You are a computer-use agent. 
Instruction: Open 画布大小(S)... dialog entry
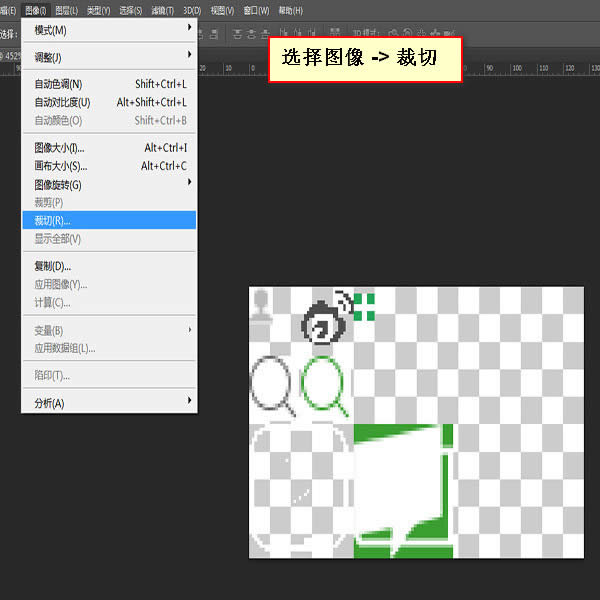(109, 166)
